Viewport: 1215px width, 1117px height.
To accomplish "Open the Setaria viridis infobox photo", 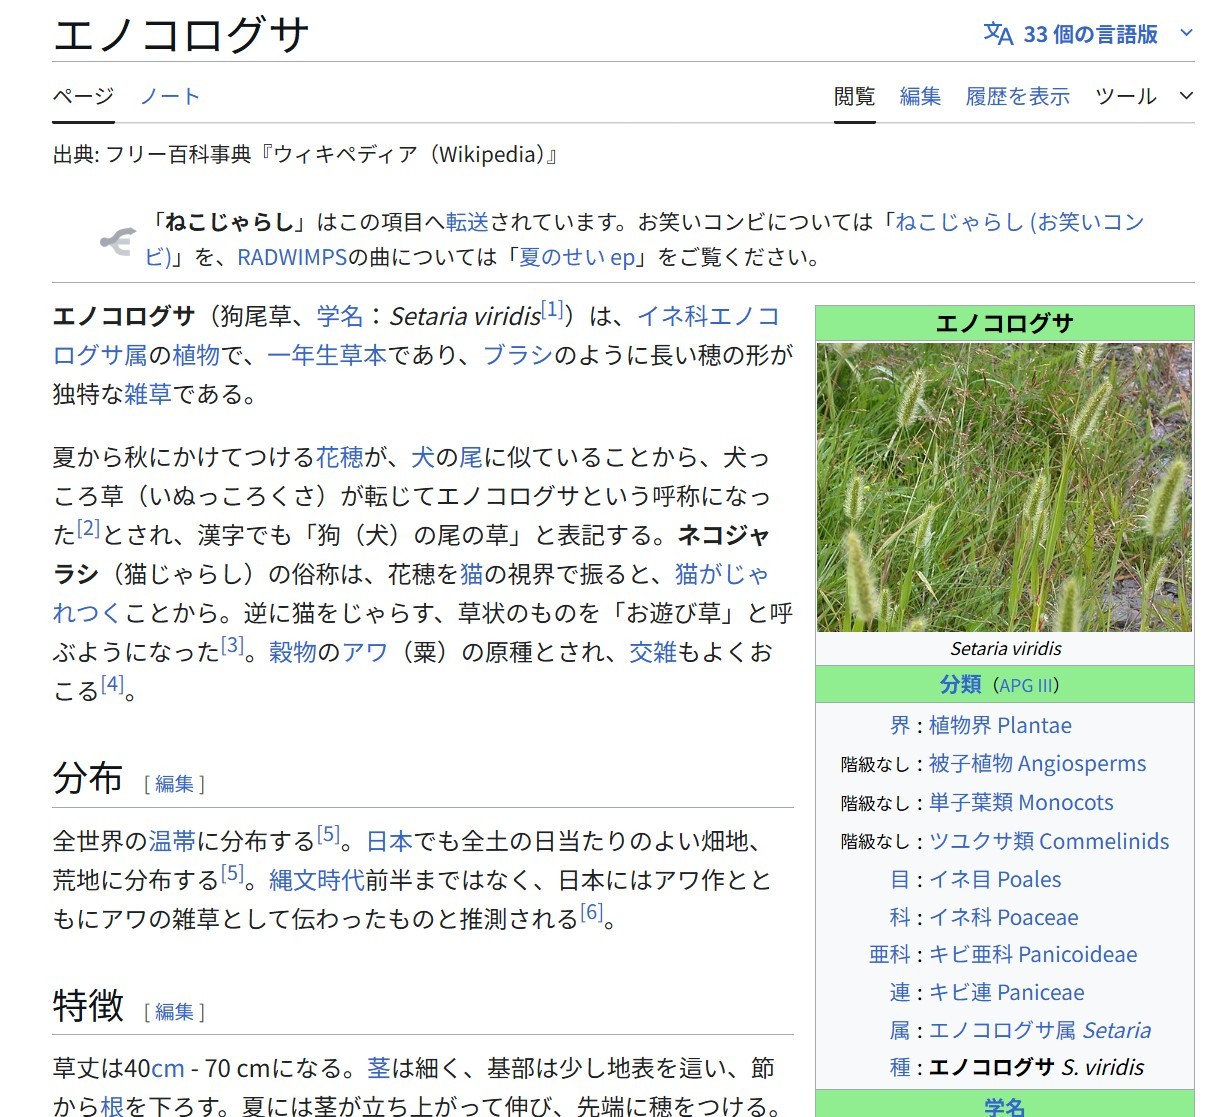I will [x=1004, y=487].
